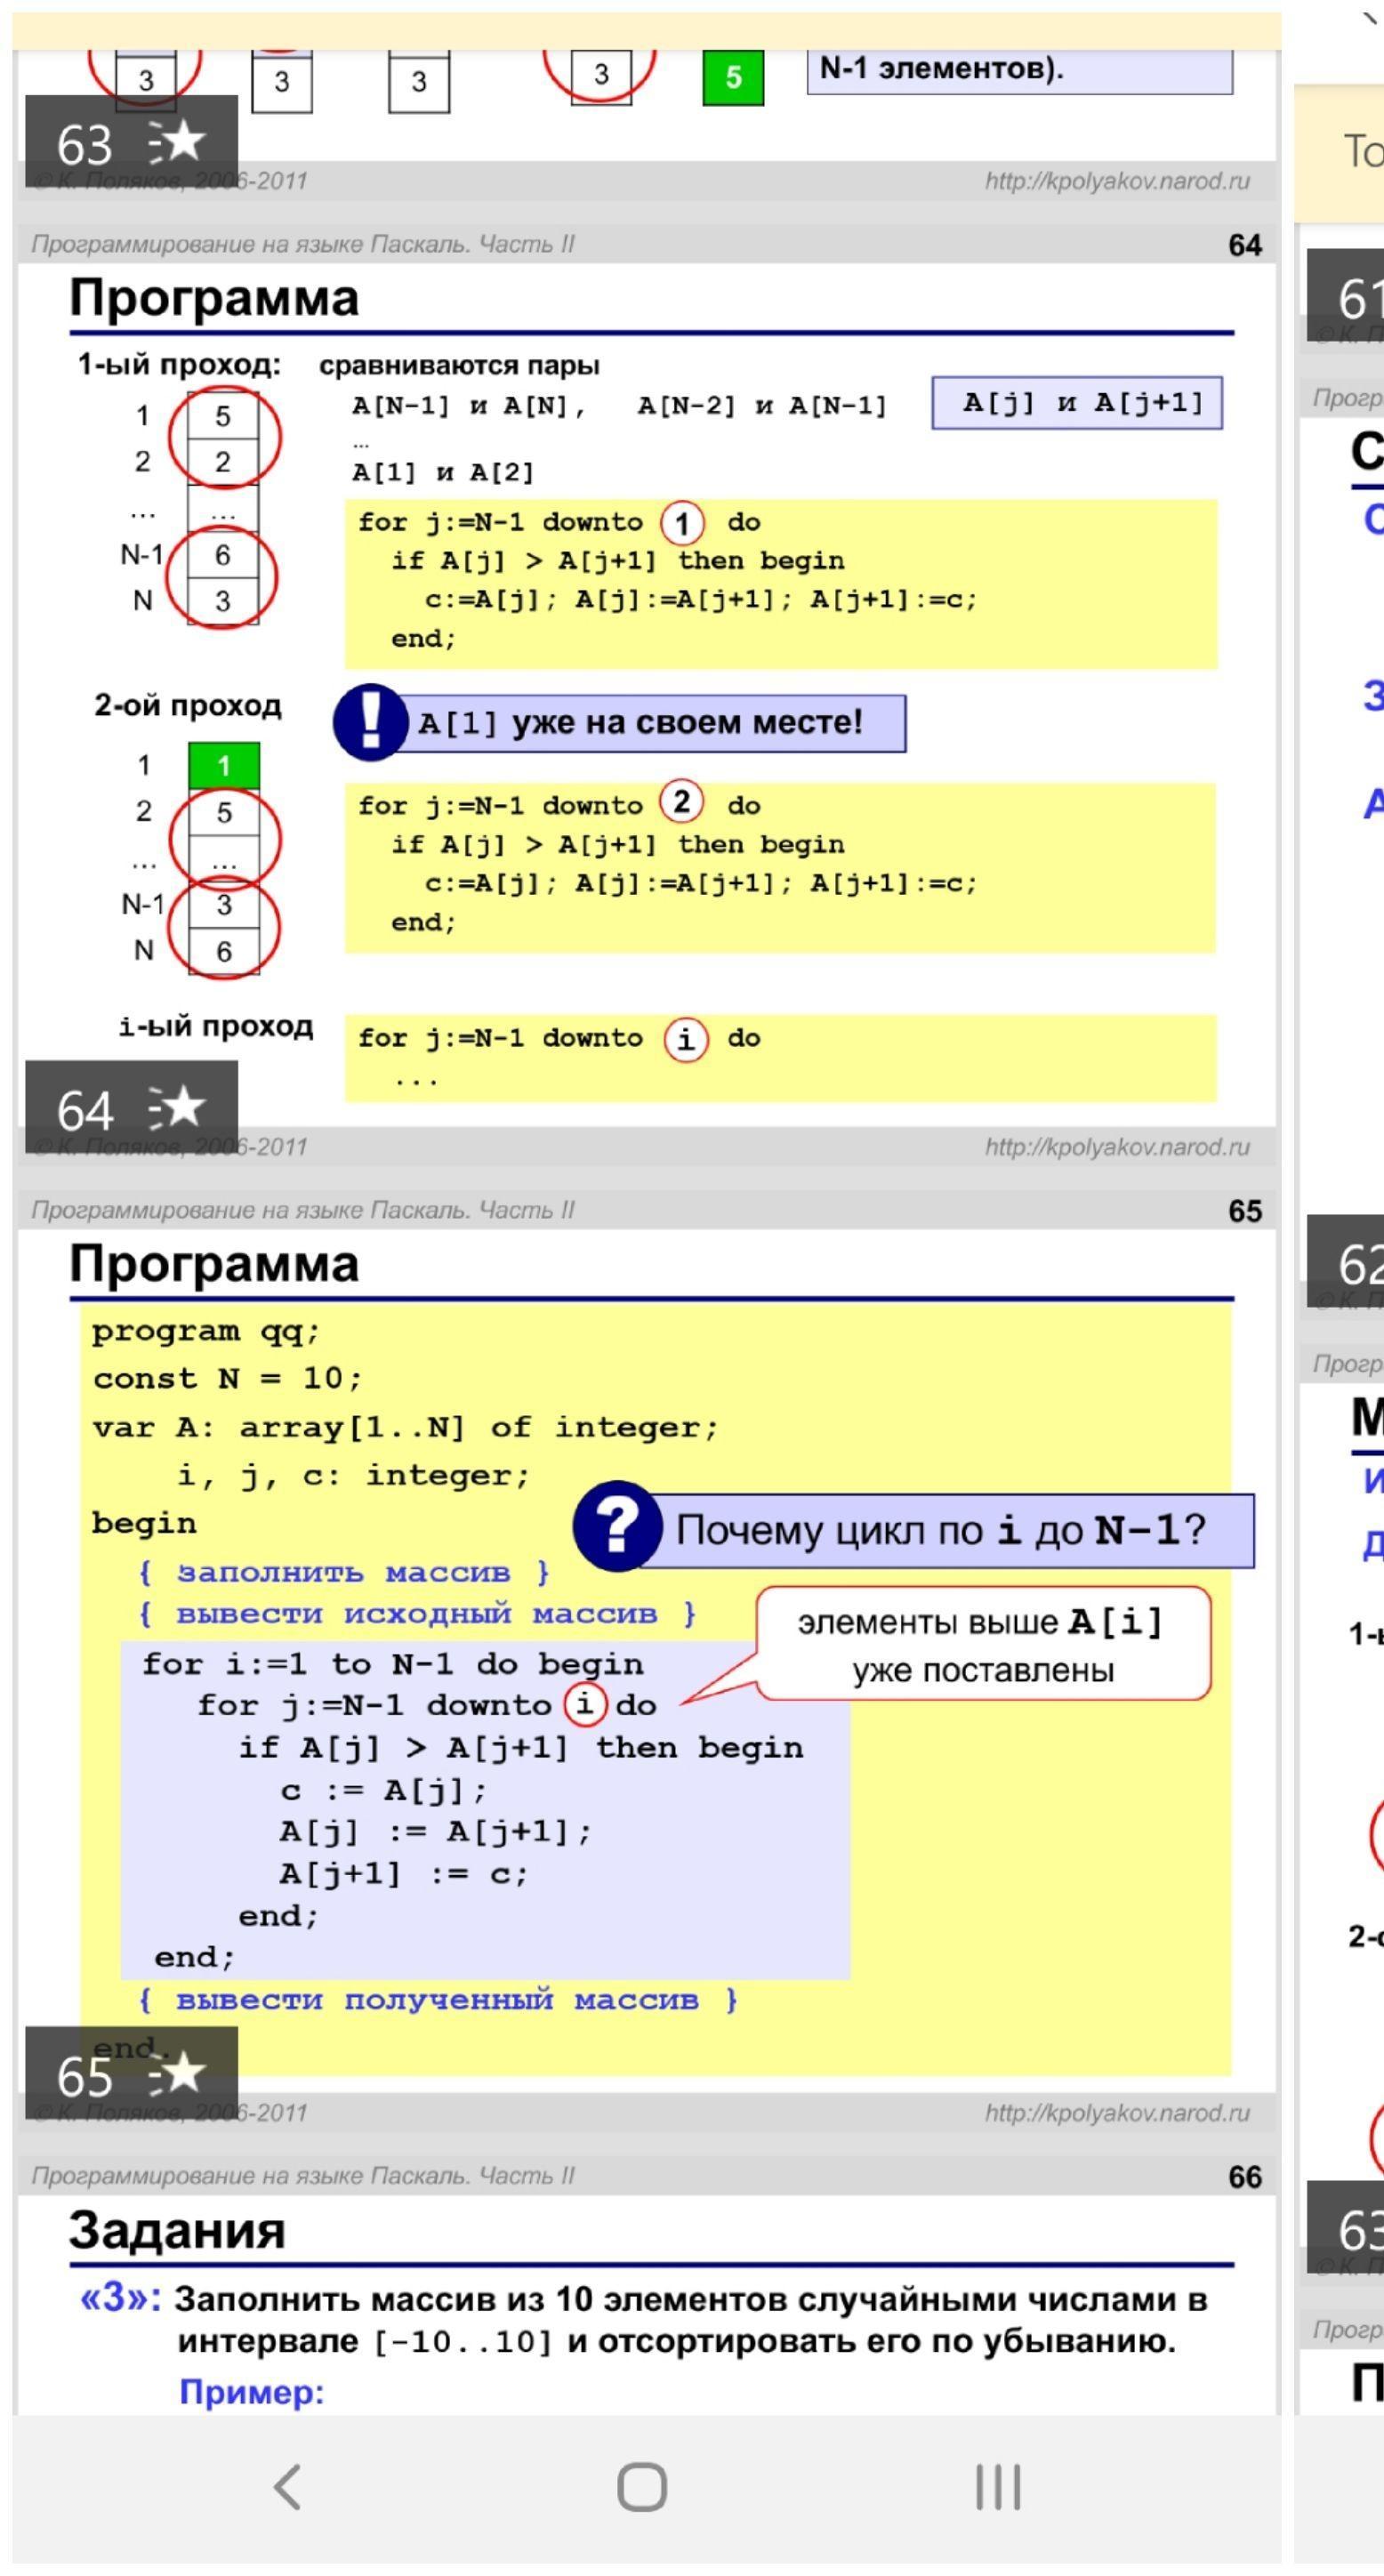The width and height of the screenshot is (1384, 2576).
Task: Tap slide 64 header 'Программирование на языке Паскаль'
Action: point(303,244)
